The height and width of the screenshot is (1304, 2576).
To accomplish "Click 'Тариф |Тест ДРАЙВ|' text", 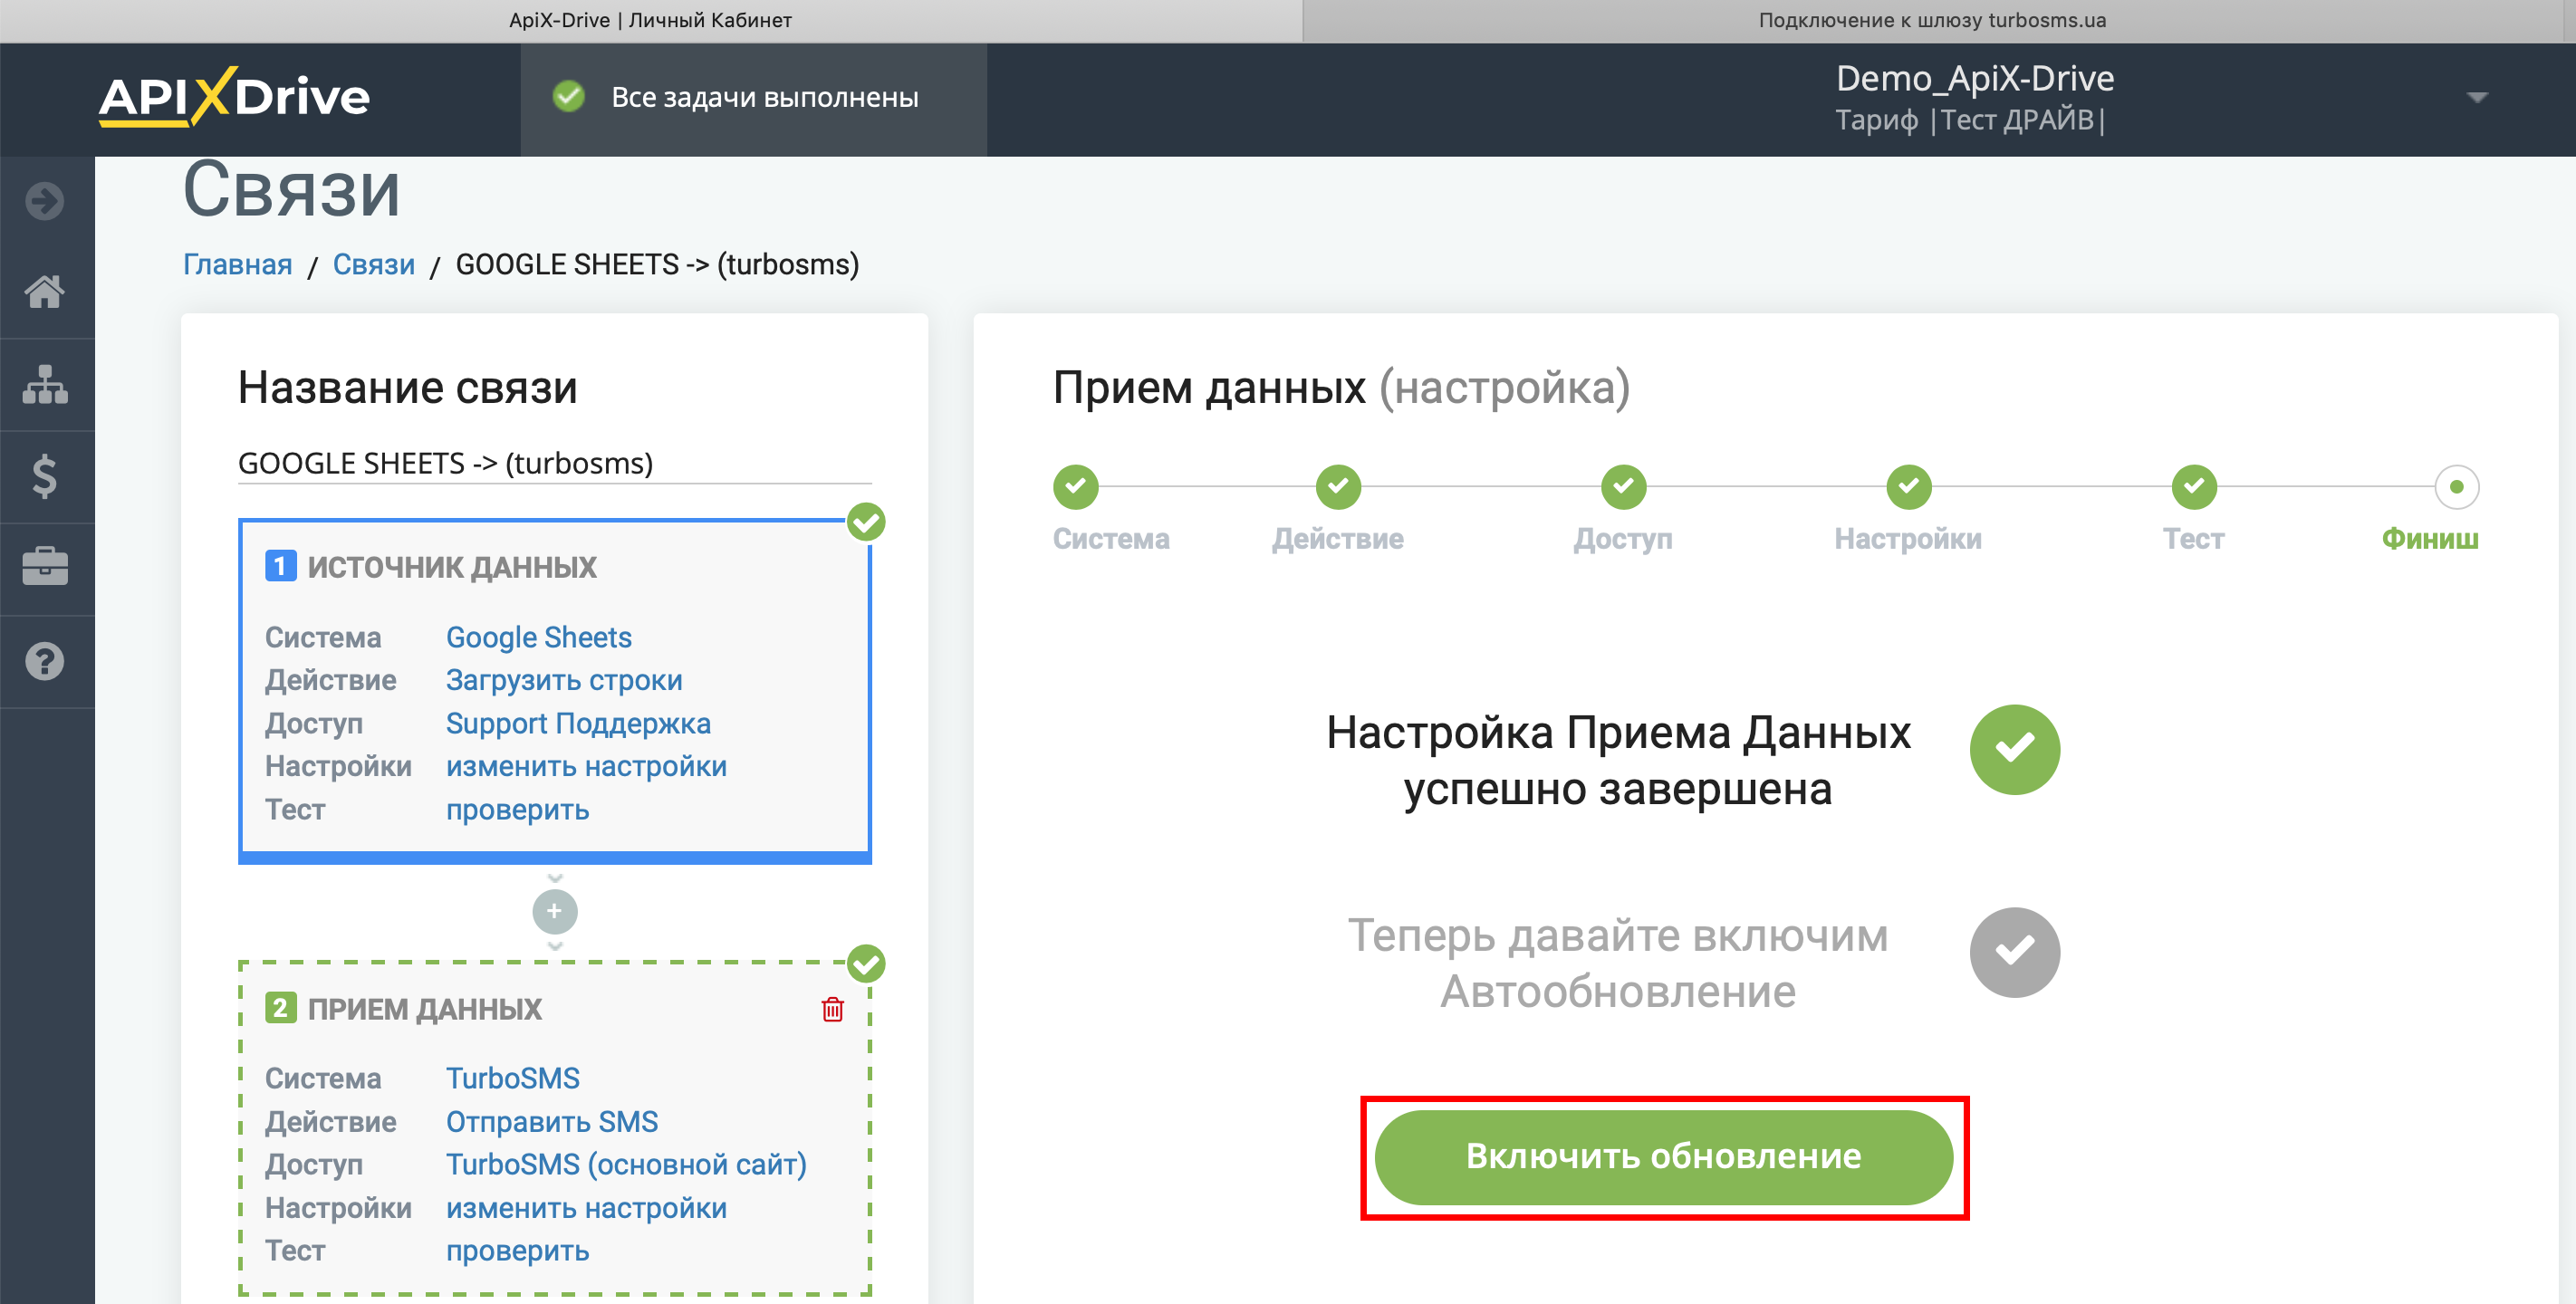I will (1970, 120).
